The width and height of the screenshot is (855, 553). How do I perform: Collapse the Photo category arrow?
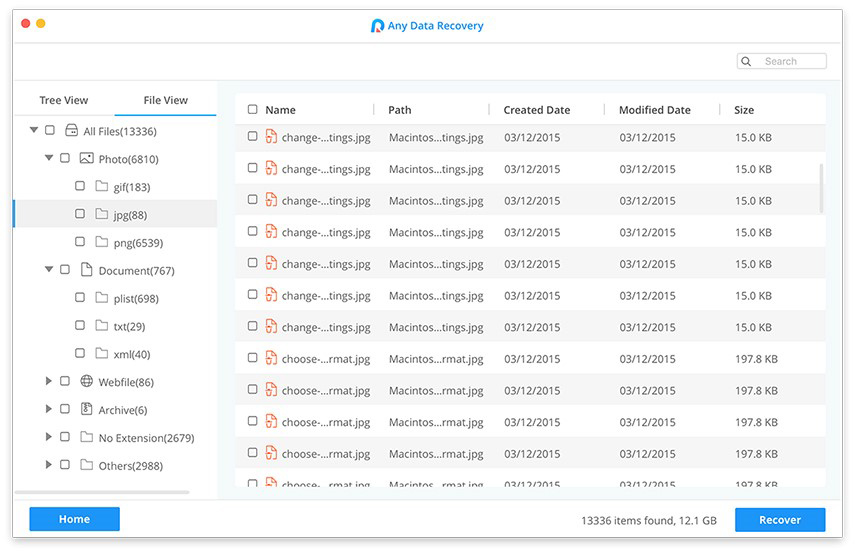point(49,158)
